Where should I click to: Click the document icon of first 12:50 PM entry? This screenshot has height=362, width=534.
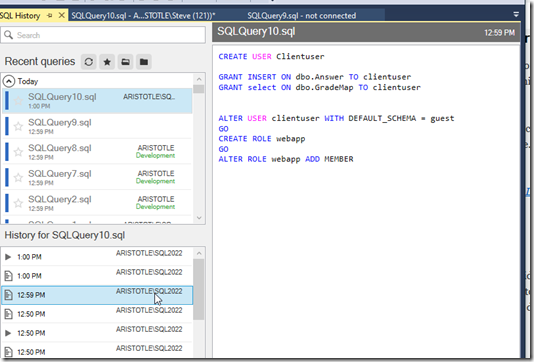(x=9, y=314)
